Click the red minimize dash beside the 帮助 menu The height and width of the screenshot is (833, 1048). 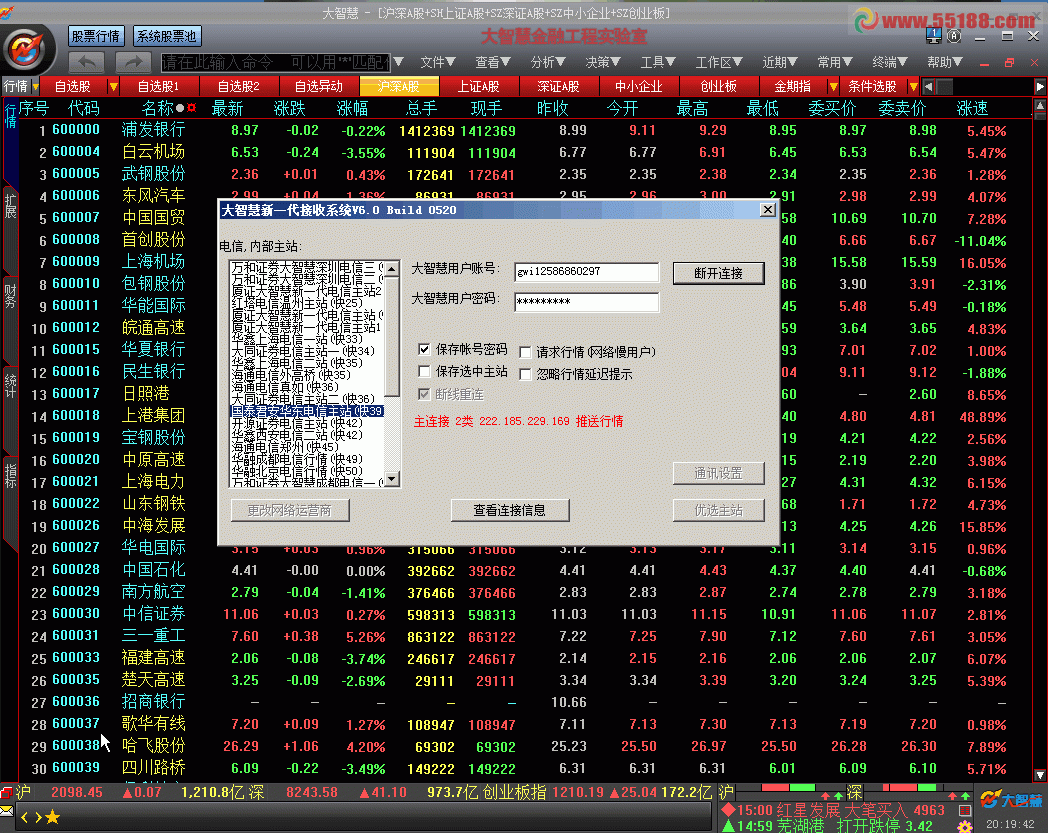[x=984, y=64]
